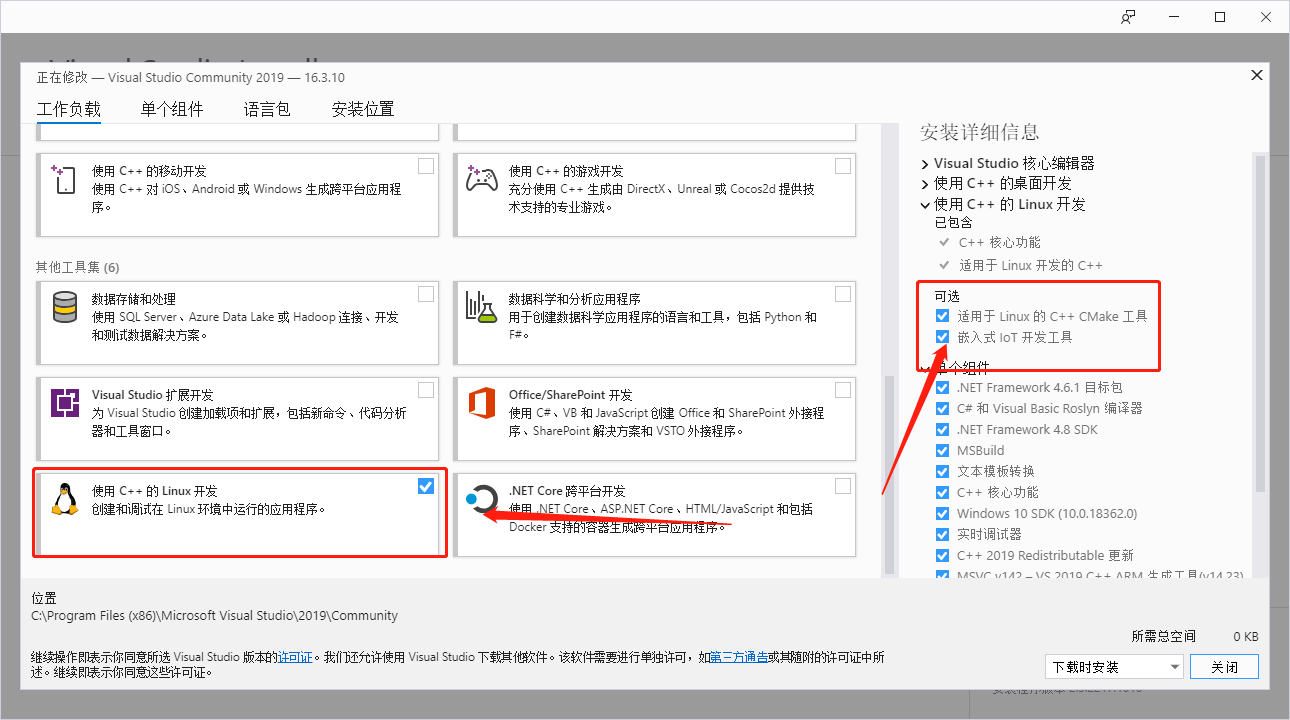
Task: Switch to the Language packs tab
Action: coord(267,109)
